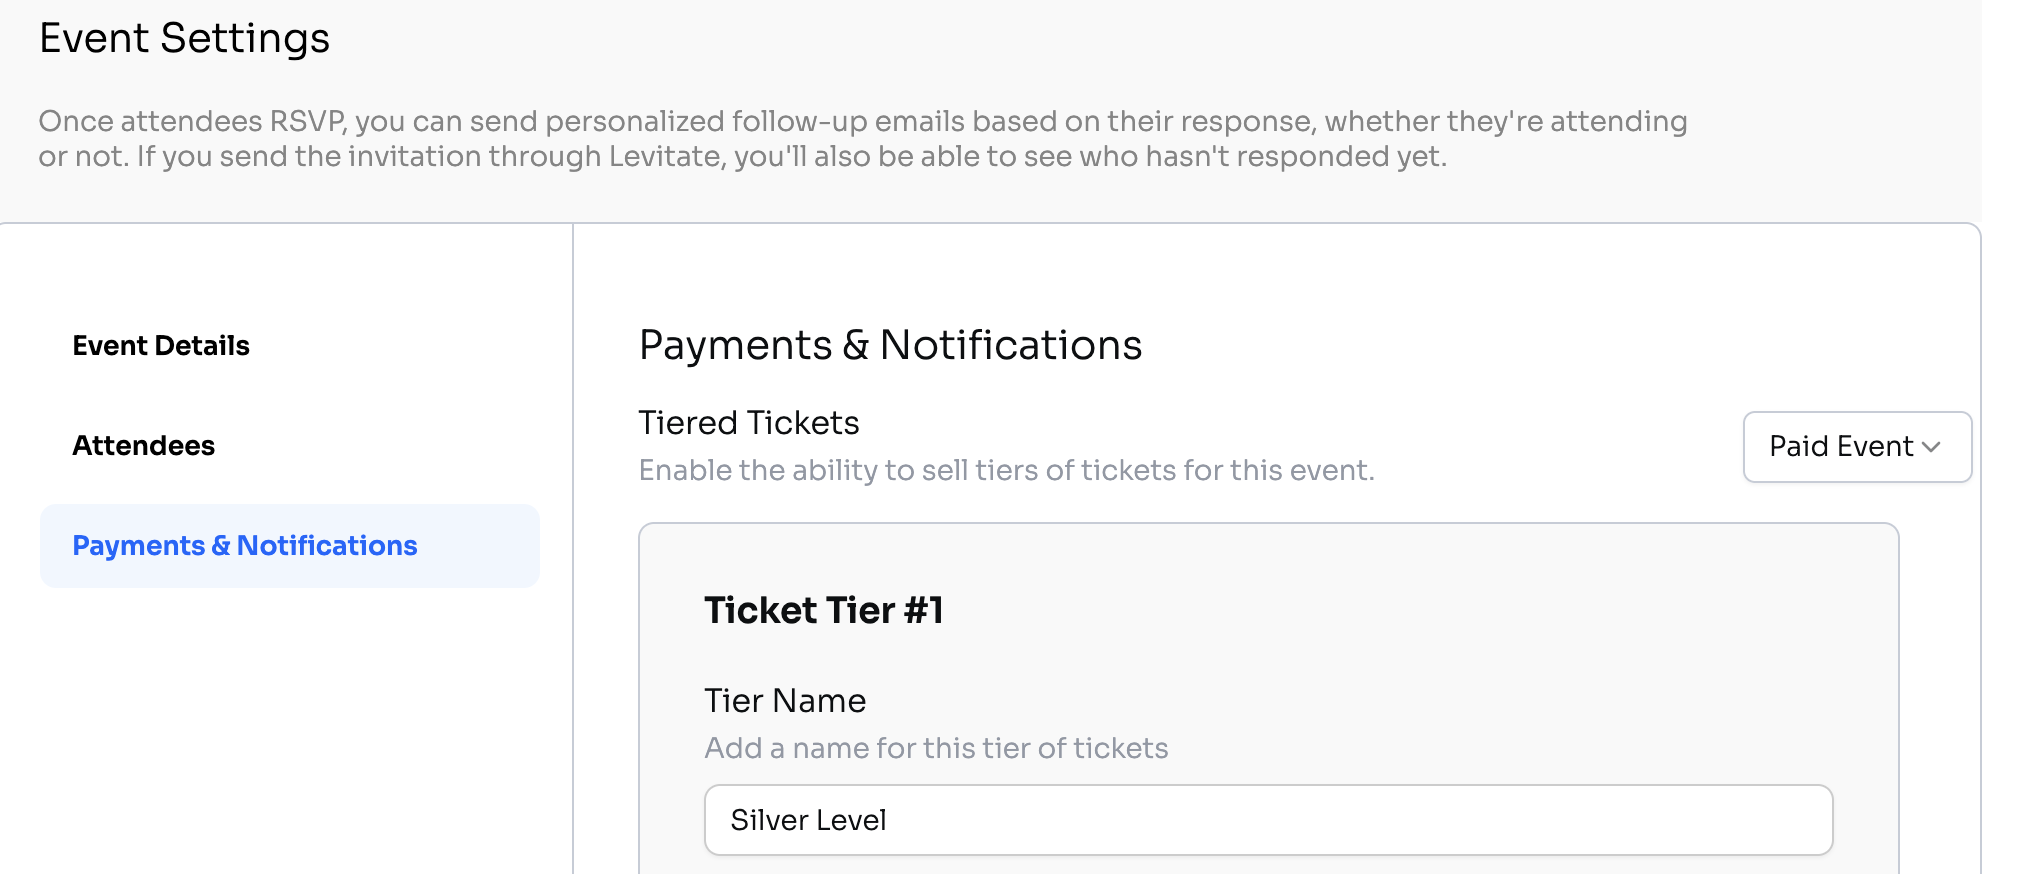Viewport: 2032px width, 874px height.
Task: Click the "#1" in the Ticket Tier heading
Action: [924, 611]
